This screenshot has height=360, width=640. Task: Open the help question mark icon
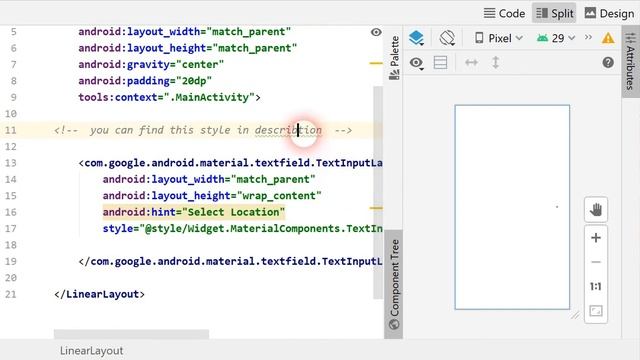point(608,62)
